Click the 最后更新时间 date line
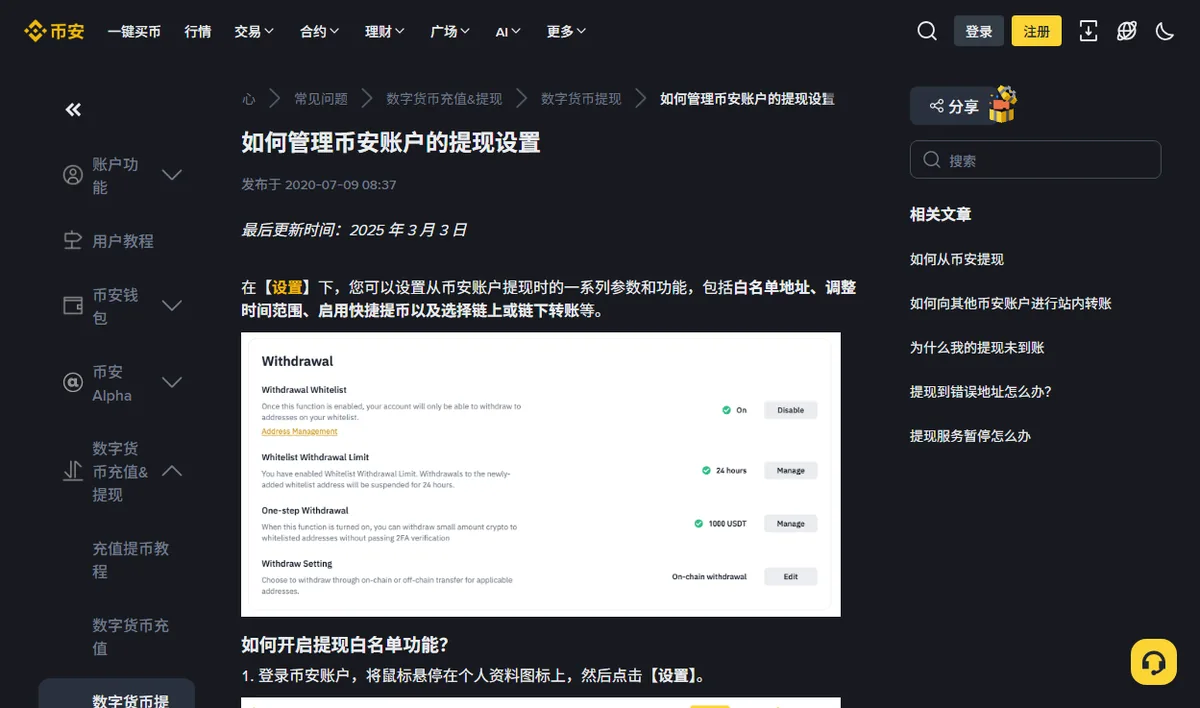1200x708 pixels. pos(354,230)
